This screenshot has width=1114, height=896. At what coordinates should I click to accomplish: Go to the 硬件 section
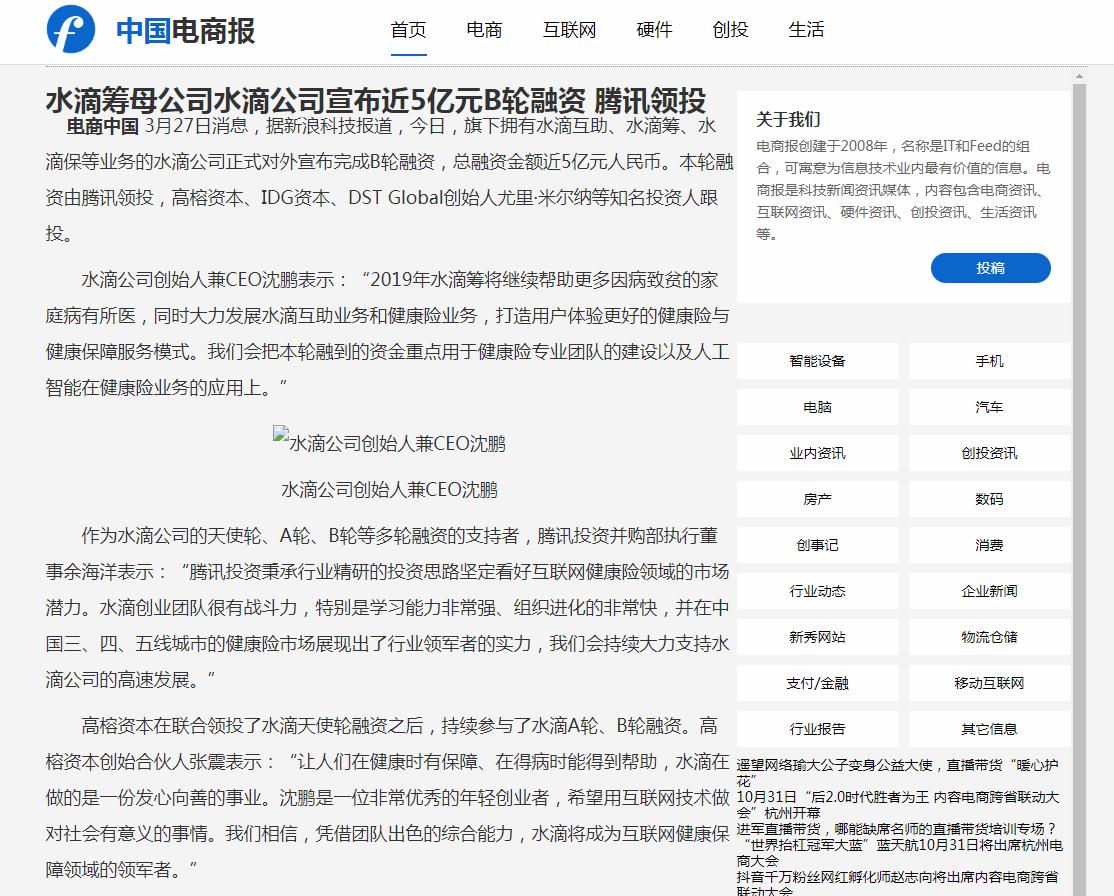[654, 30]
